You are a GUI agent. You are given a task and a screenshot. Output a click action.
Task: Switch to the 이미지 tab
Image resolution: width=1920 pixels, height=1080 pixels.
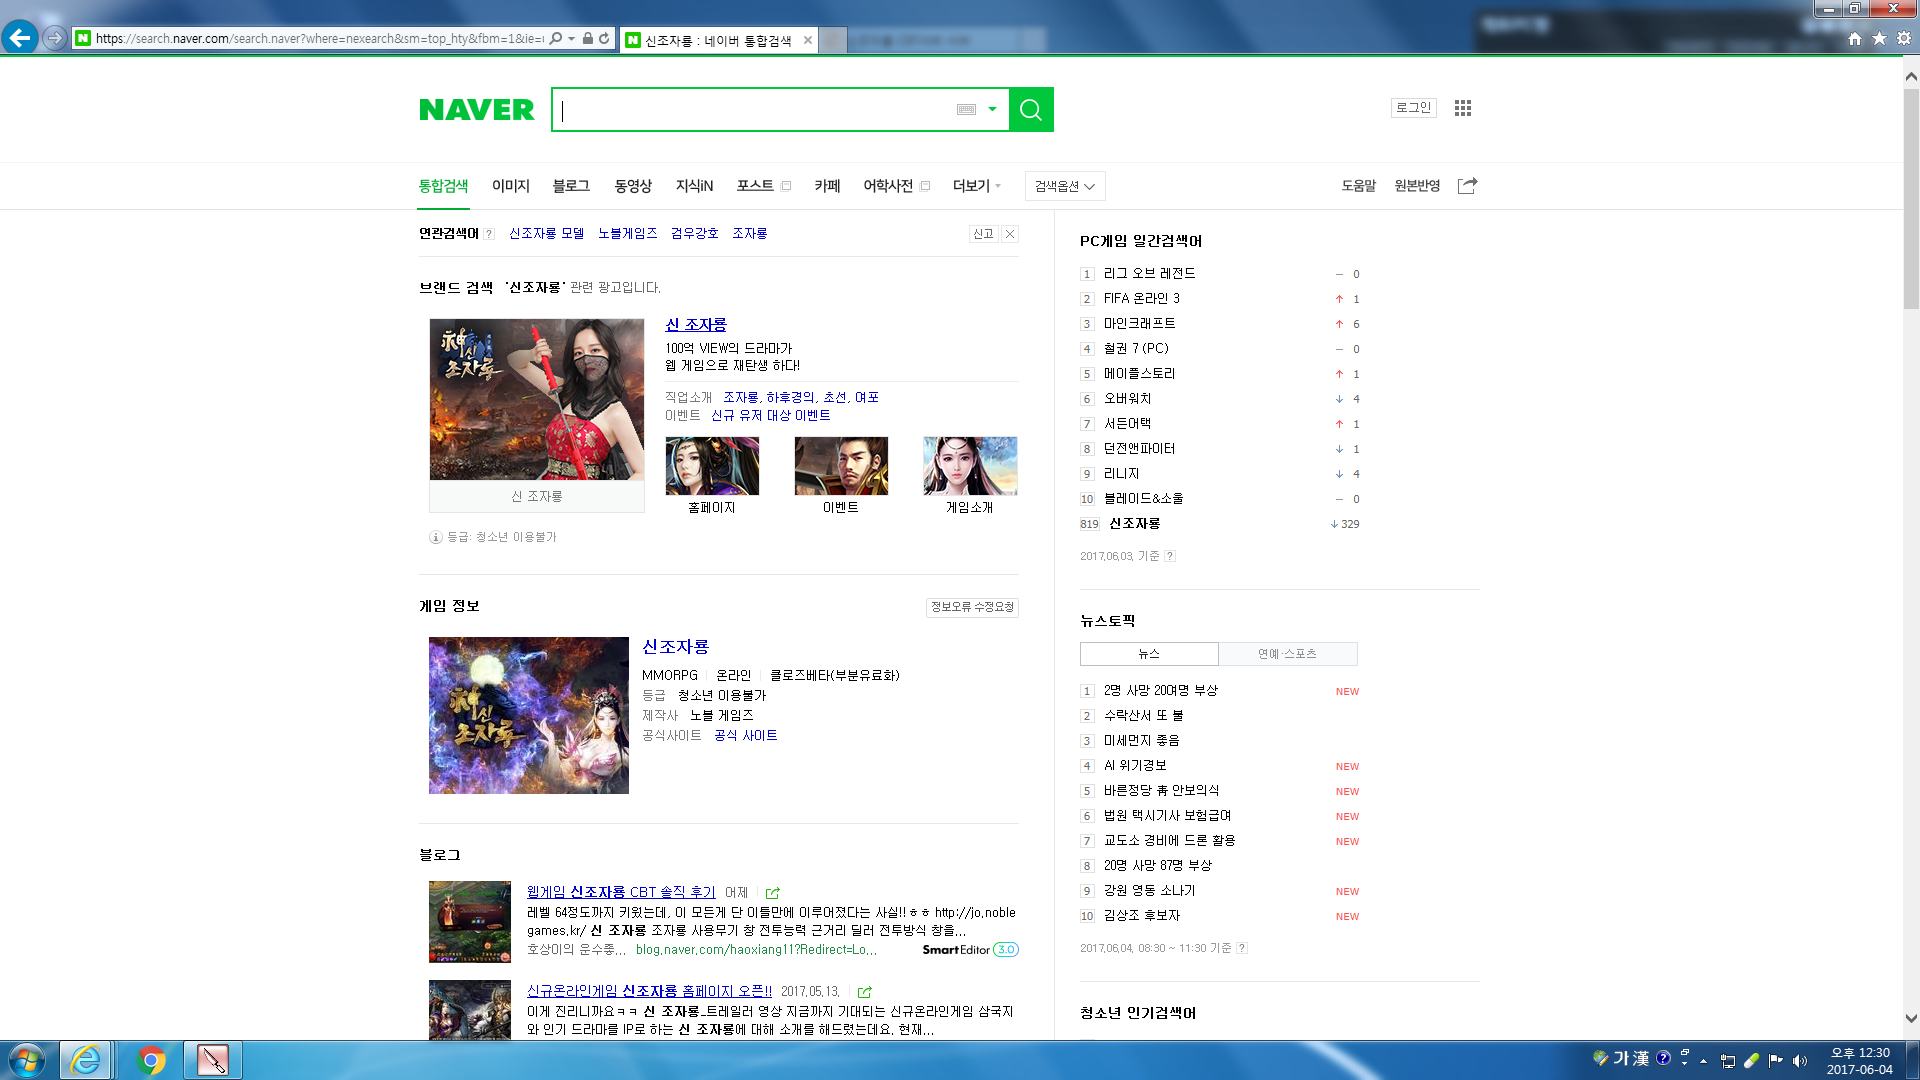click(x=511, y=186)
